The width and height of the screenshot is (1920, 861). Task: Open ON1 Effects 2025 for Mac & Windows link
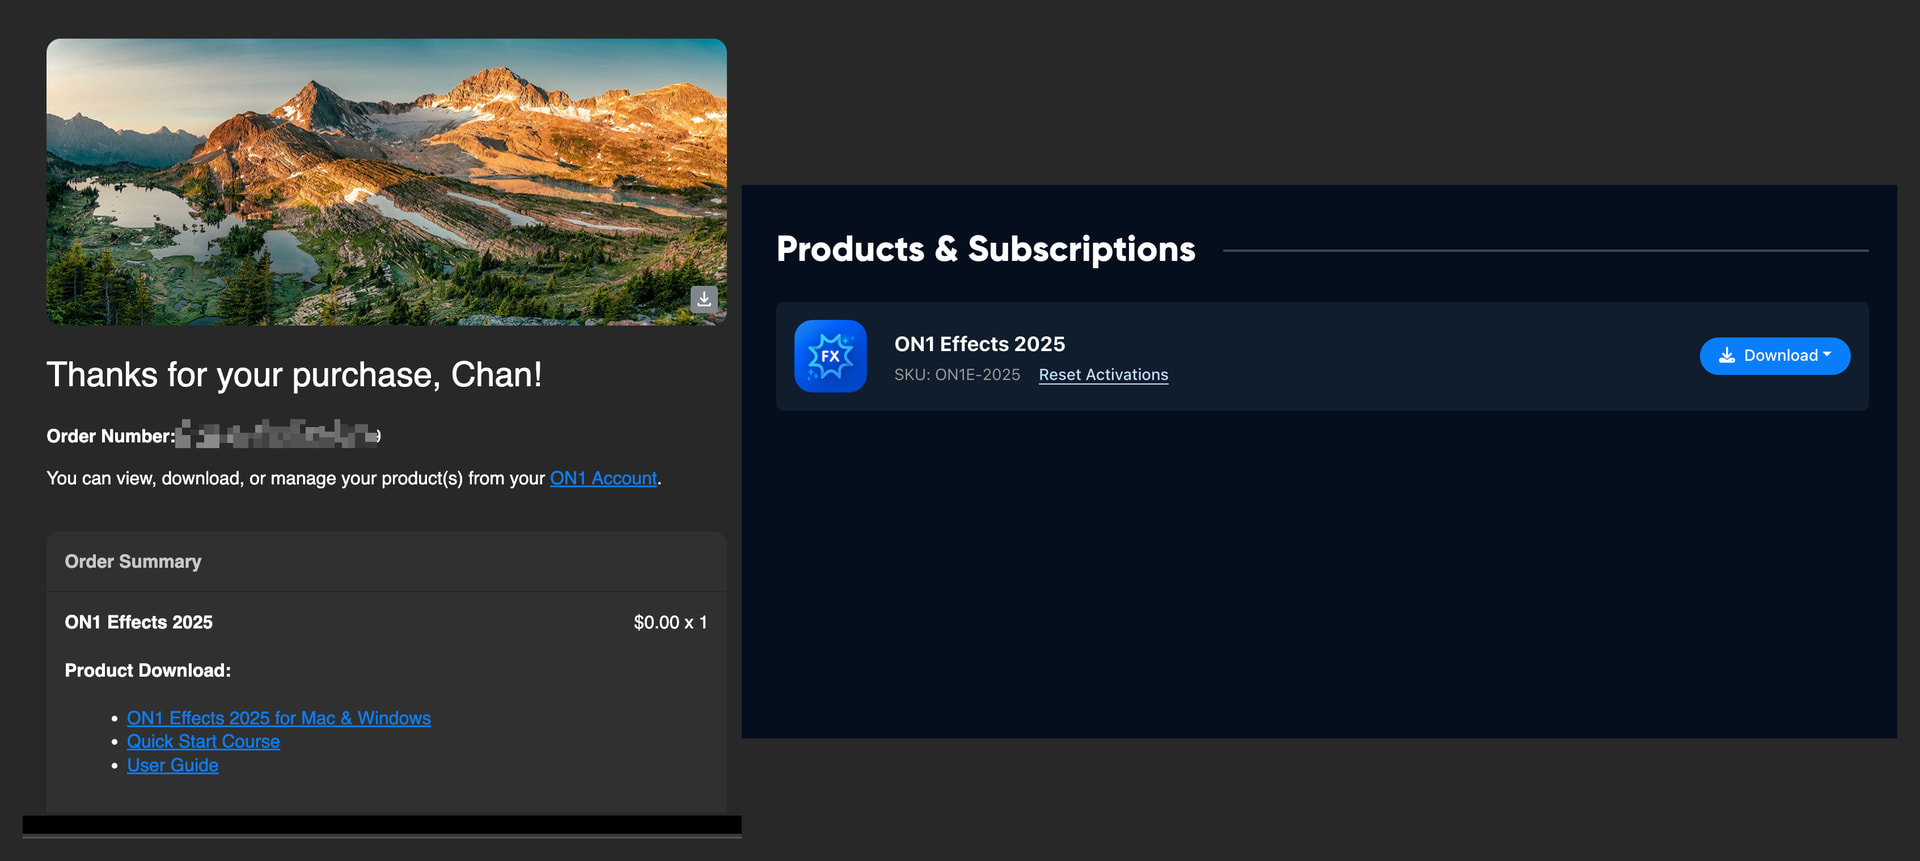pyautogui.click(x=278, y=718)
